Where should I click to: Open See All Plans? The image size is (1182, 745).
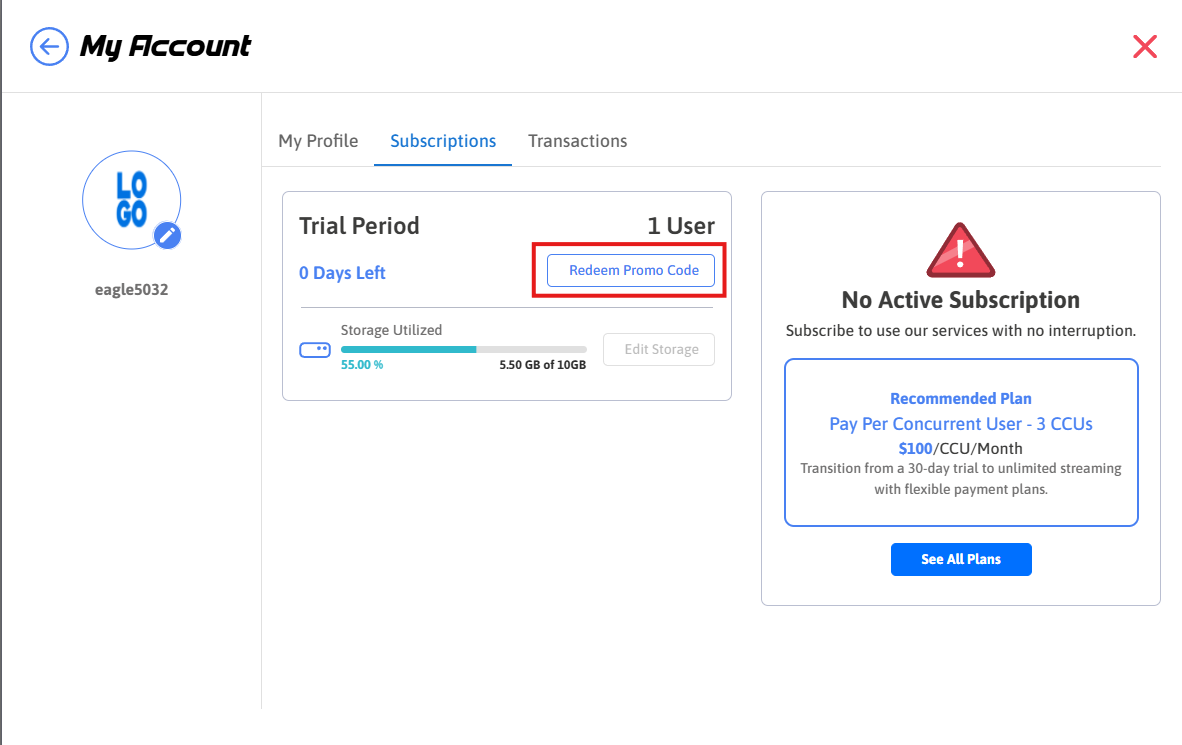pyautogui.click(x=960, y=559)
